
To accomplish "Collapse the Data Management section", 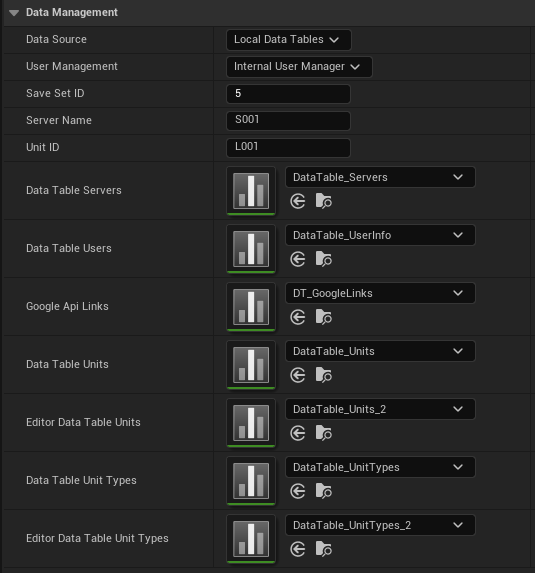I will tap(14, 13).
